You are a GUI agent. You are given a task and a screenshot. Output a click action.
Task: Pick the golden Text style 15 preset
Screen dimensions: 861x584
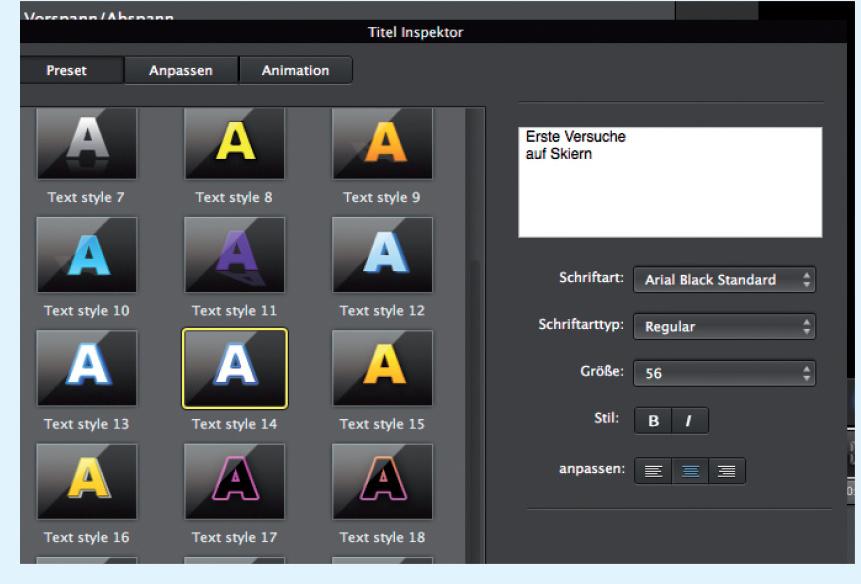(x=382, y=368)
